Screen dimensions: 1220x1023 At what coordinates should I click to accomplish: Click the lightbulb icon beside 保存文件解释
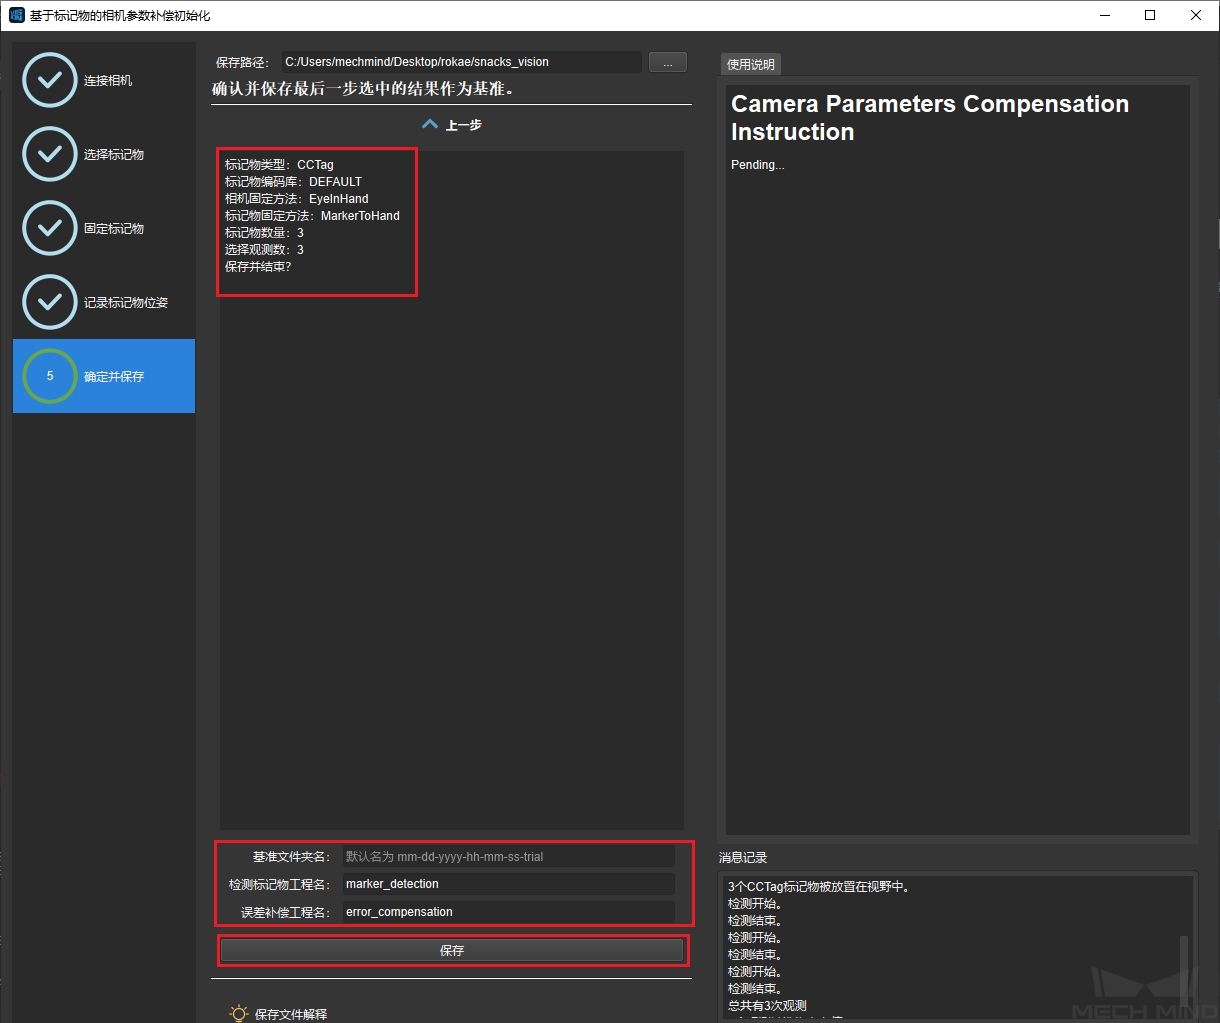click(239, 1013)
